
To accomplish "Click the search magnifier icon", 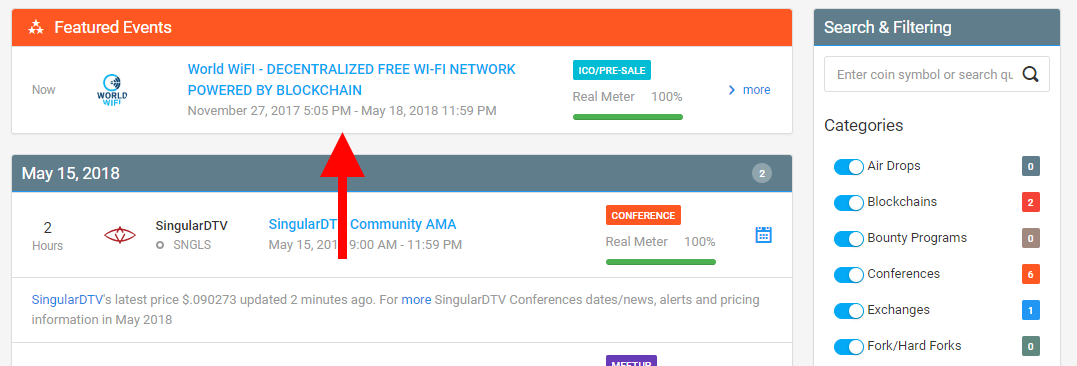I will [1030, 74].
